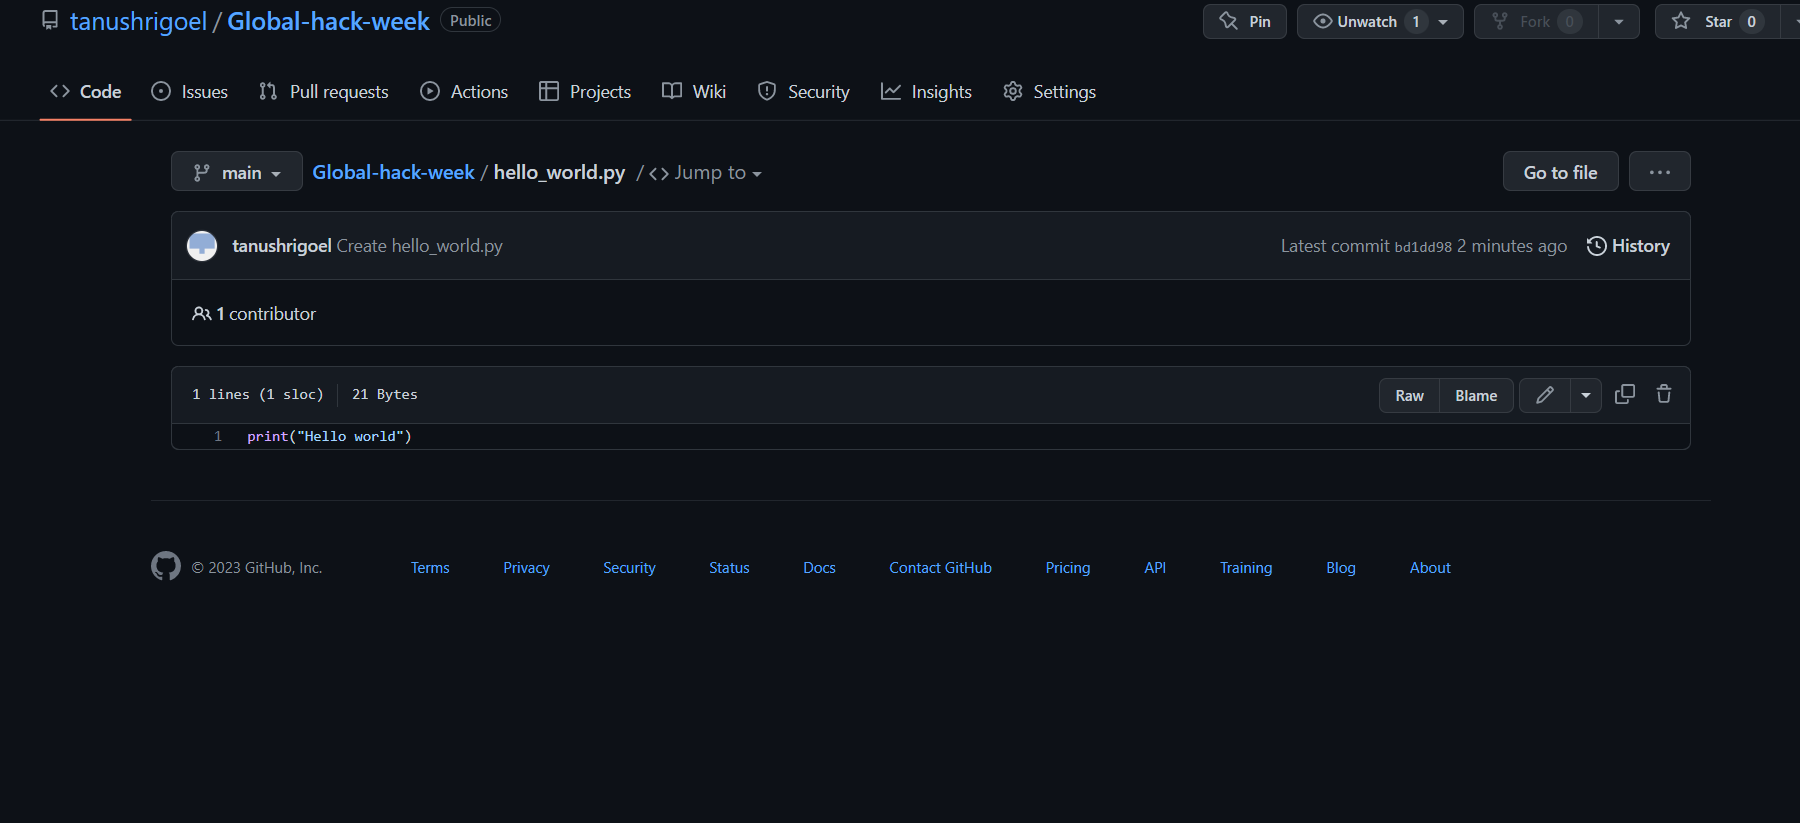Open commit bd1dd98 link

(x=1423, y=247)
